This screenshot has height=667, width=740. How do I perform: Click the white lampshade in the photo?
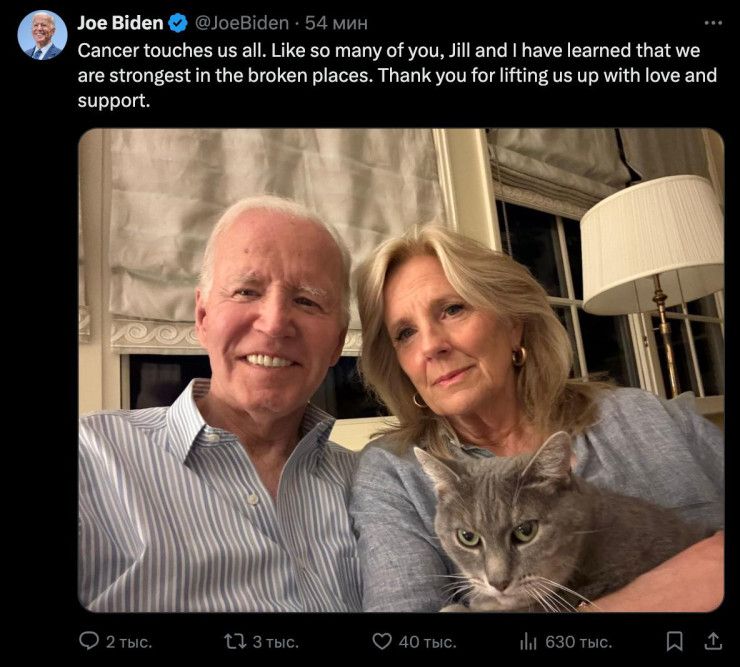coord(651,240)
